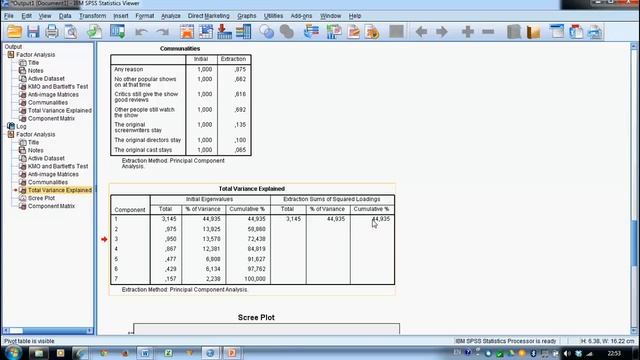Select Anti-image Matrices in upper Factor Analysis group
The width and height of the screenshot is (640, 360).
click(x=53, y=95)
